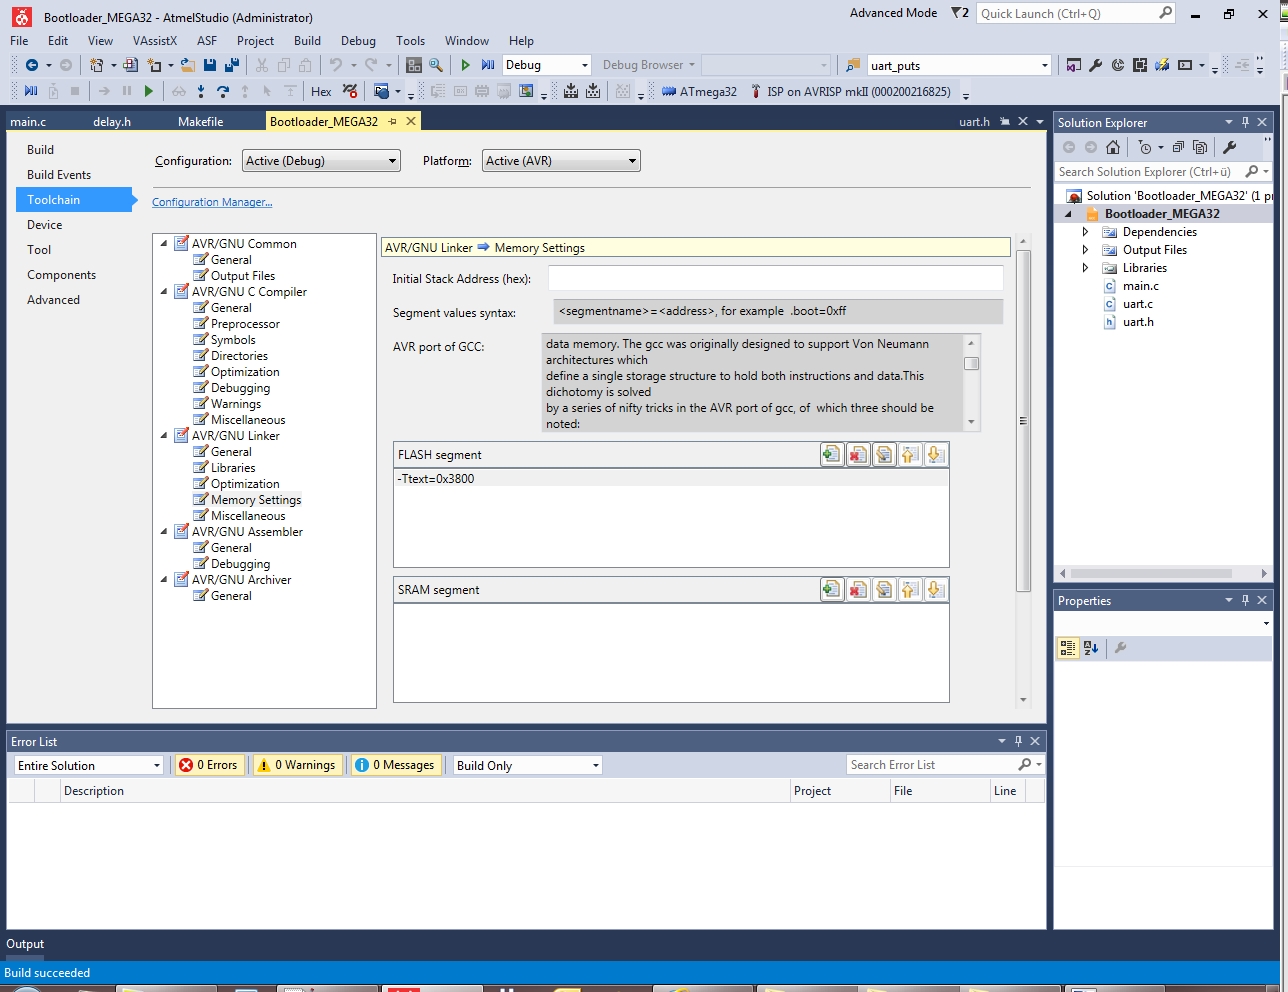1288x992 pixels.
Task: Toggle the 0 Errors filter
Action: [209, 765]
